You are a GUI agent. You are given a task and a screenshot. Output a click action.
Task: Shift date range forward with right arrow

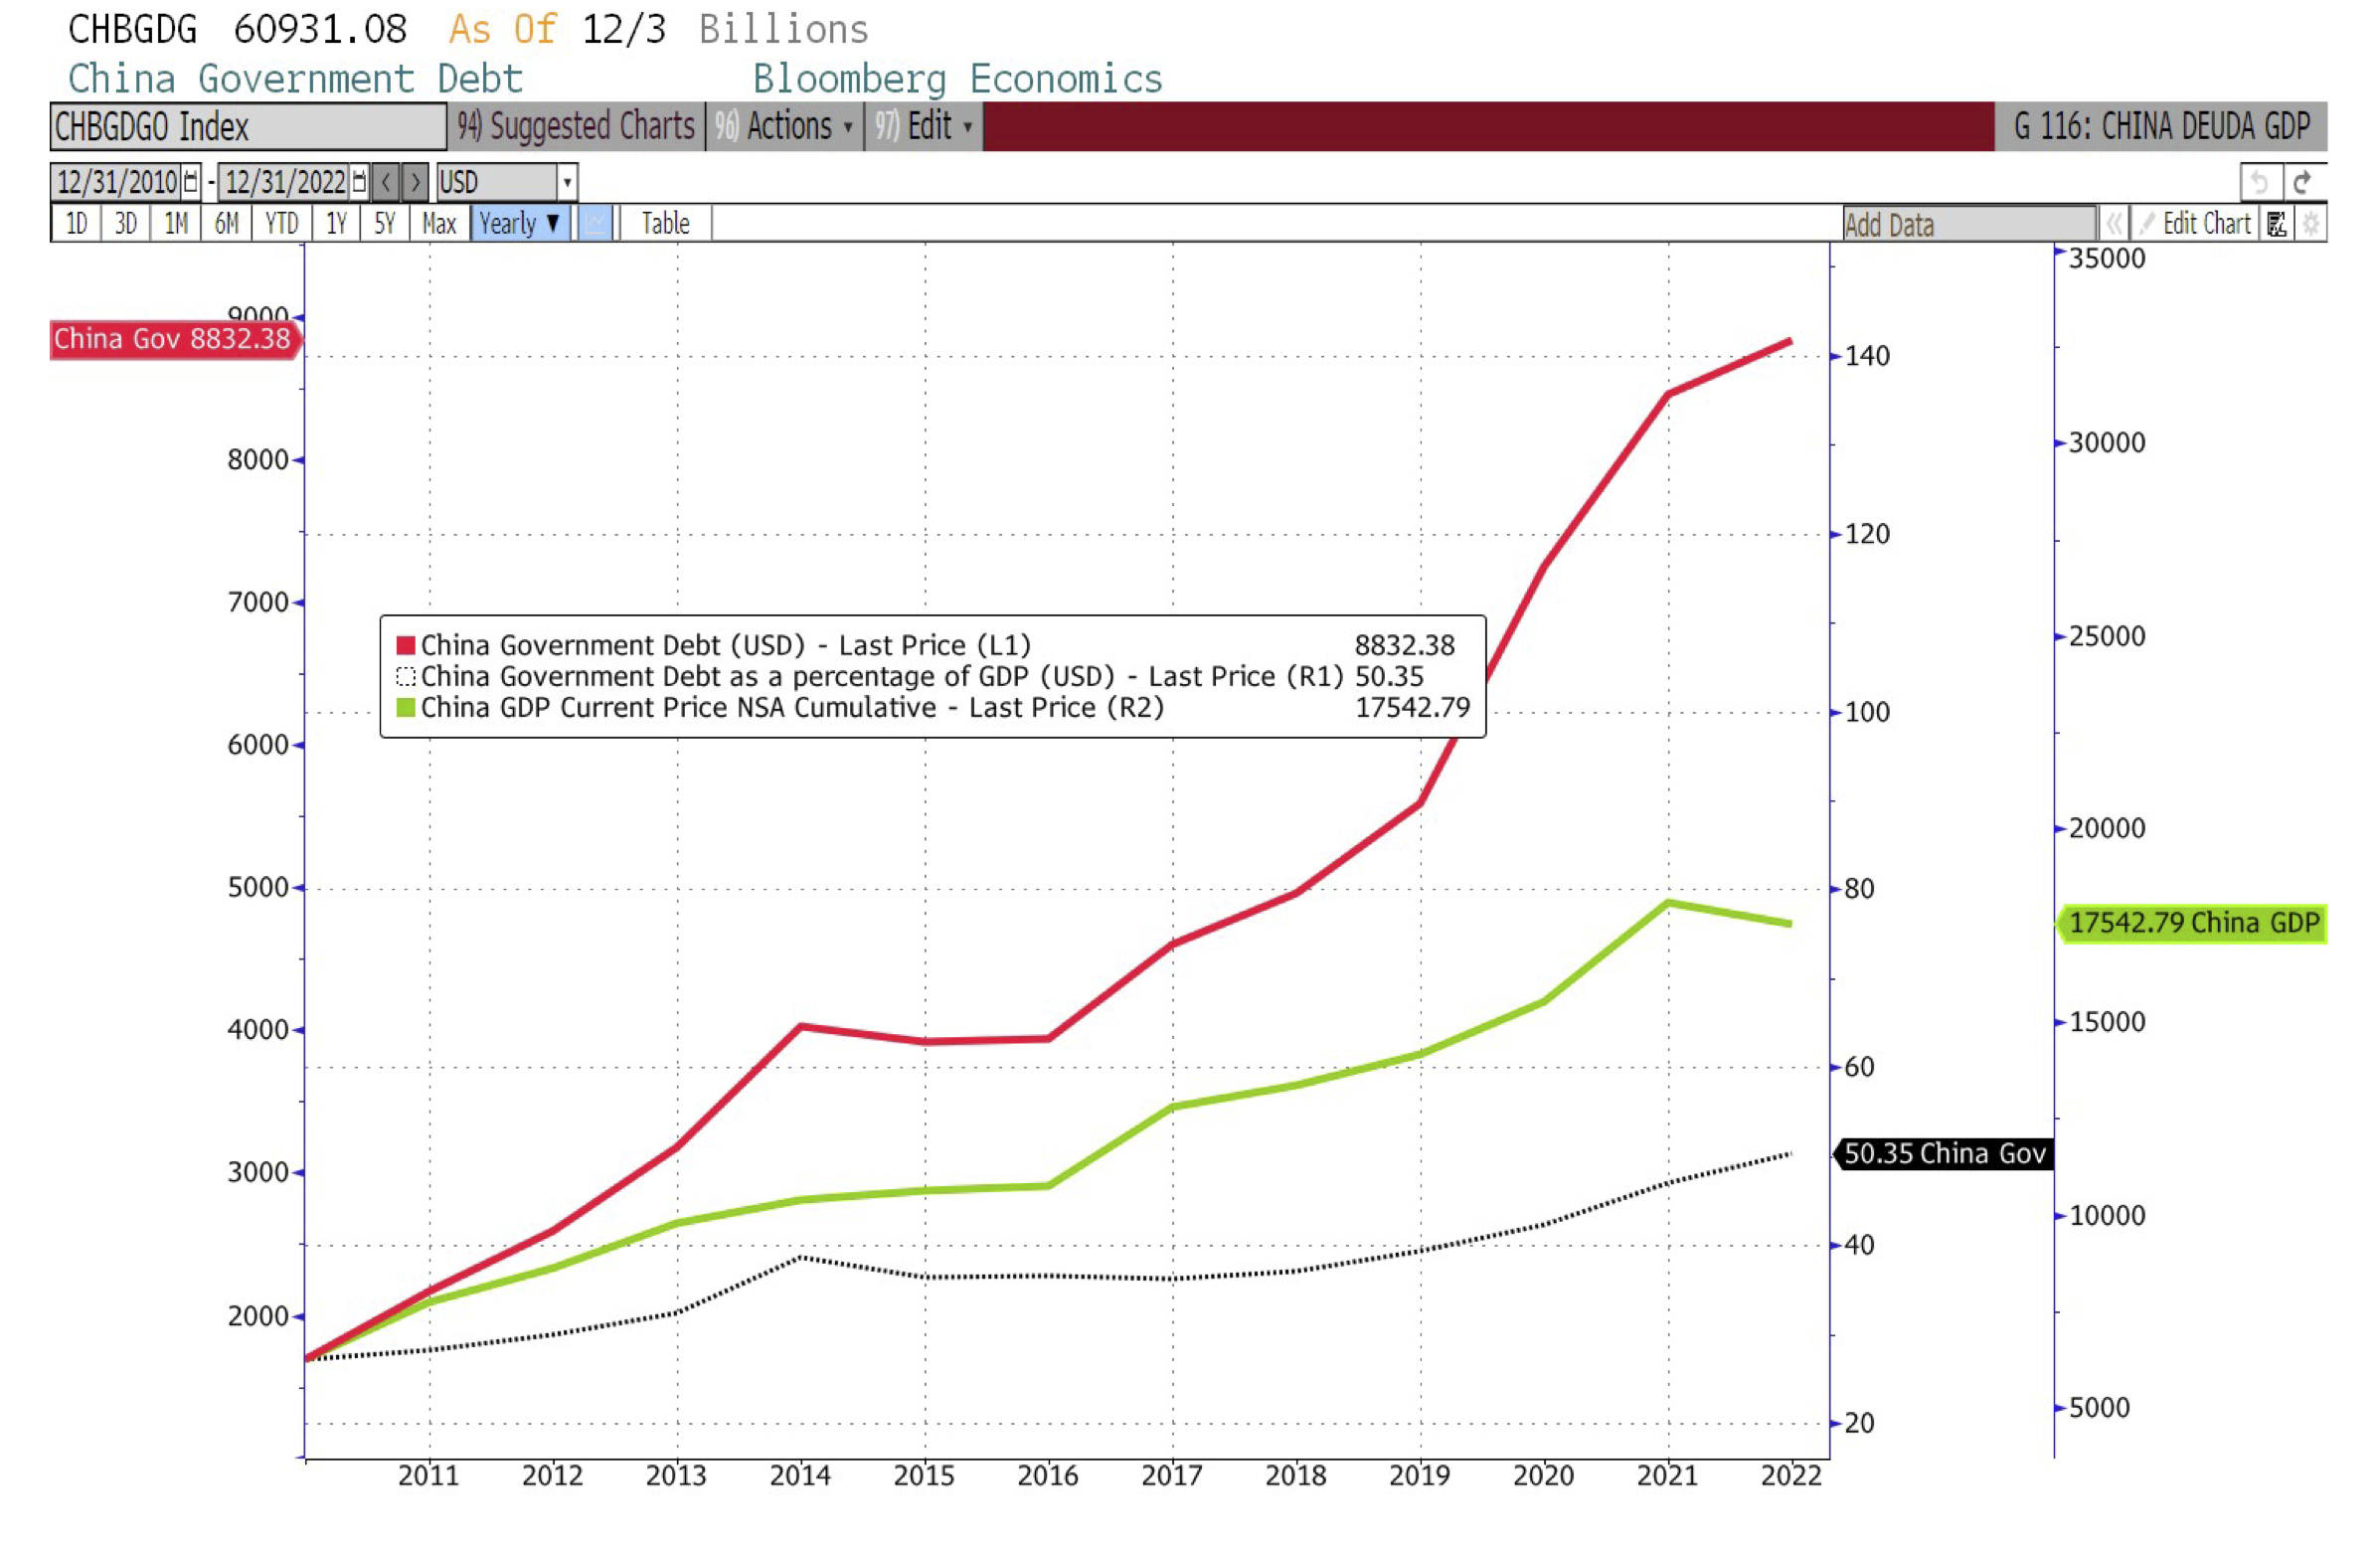pos(416,182)
